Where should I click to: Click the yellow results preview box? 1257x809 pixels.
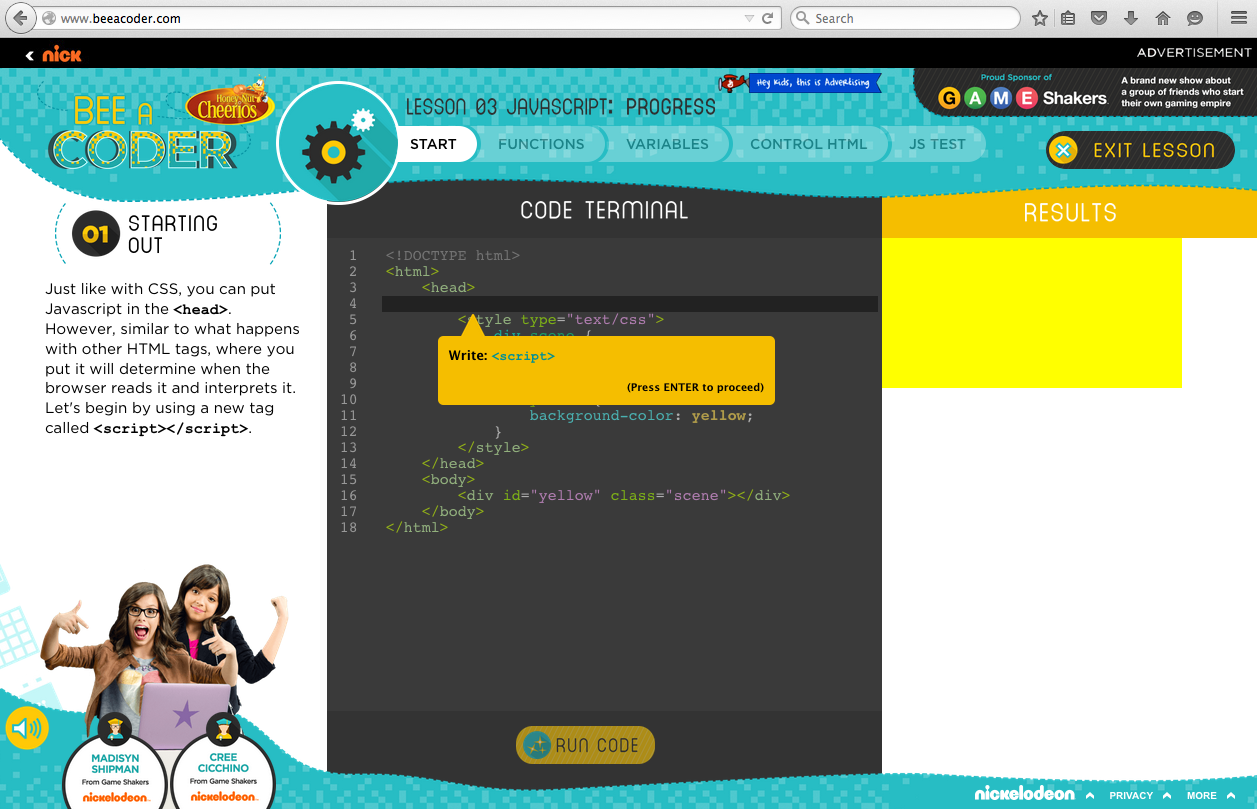tap(1031, 313)
